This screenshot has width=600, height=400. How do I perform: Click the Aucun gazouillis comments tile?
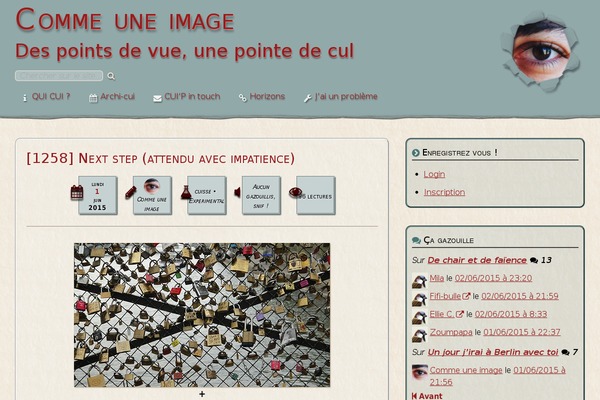[x=261, y=195]
